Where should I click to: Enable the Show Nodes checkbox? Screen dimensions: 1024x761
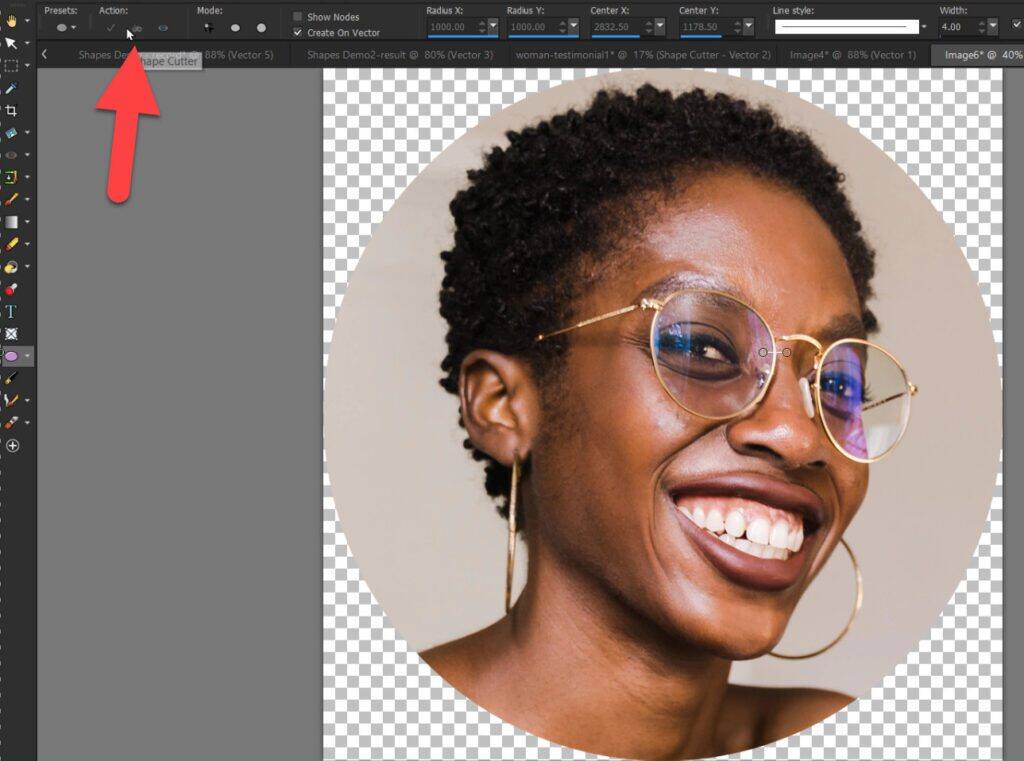(296, 16)
